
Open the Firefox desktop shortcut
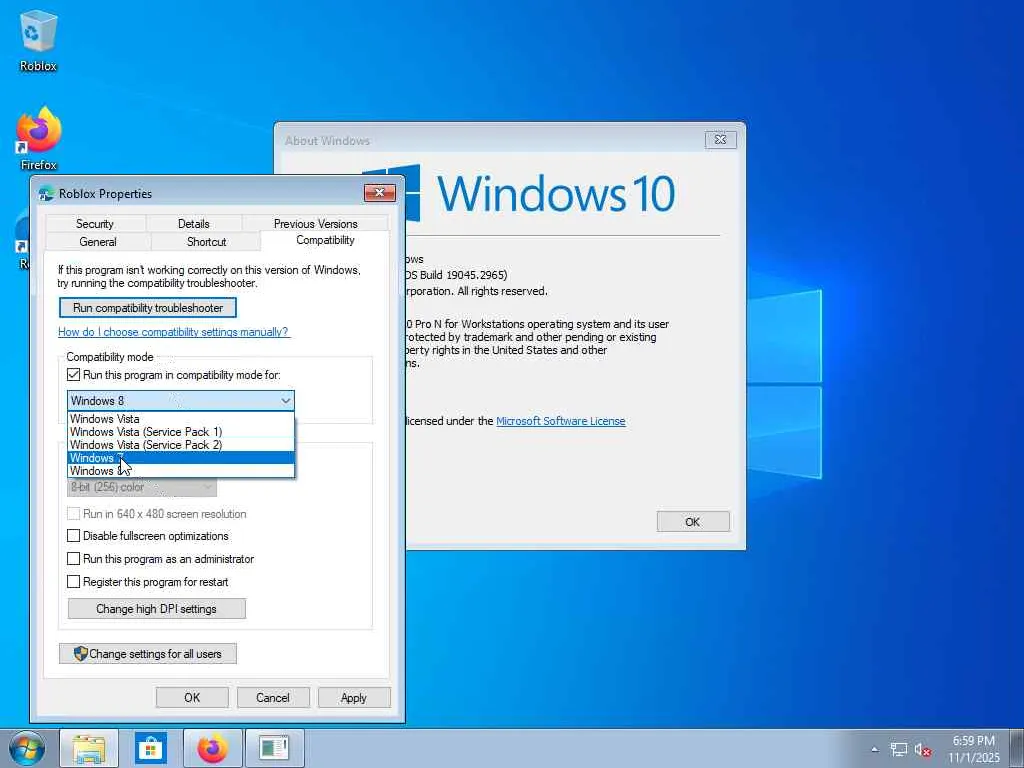39,138
